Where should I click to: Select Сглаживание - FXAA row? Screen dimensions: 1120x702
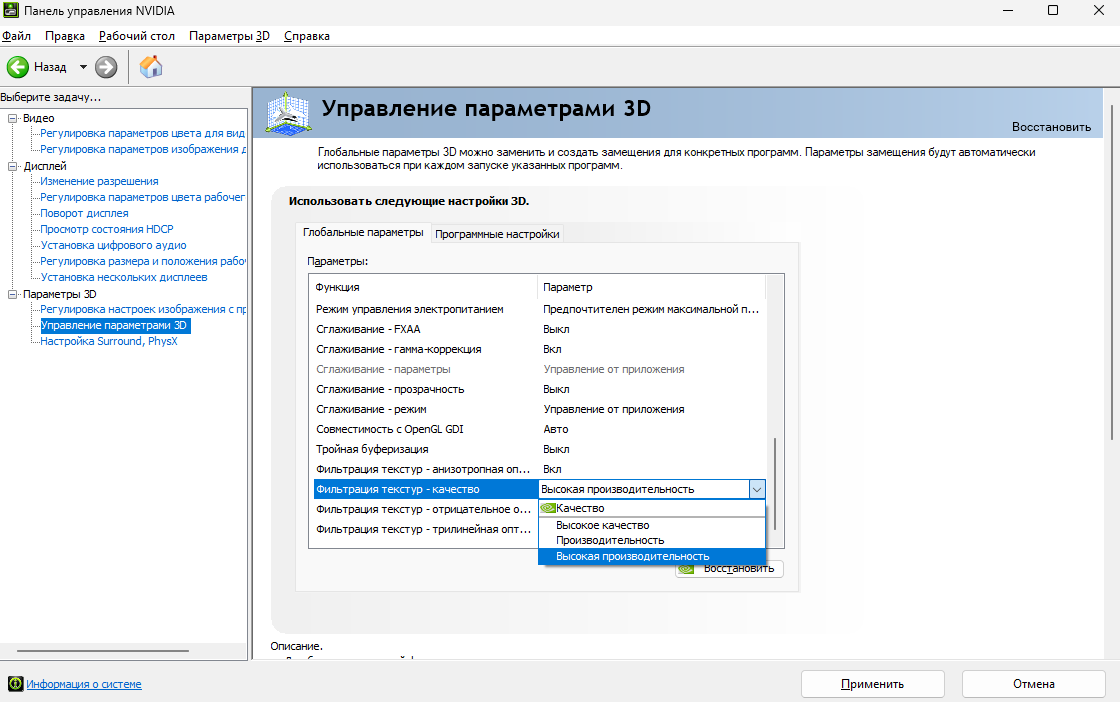539,329
